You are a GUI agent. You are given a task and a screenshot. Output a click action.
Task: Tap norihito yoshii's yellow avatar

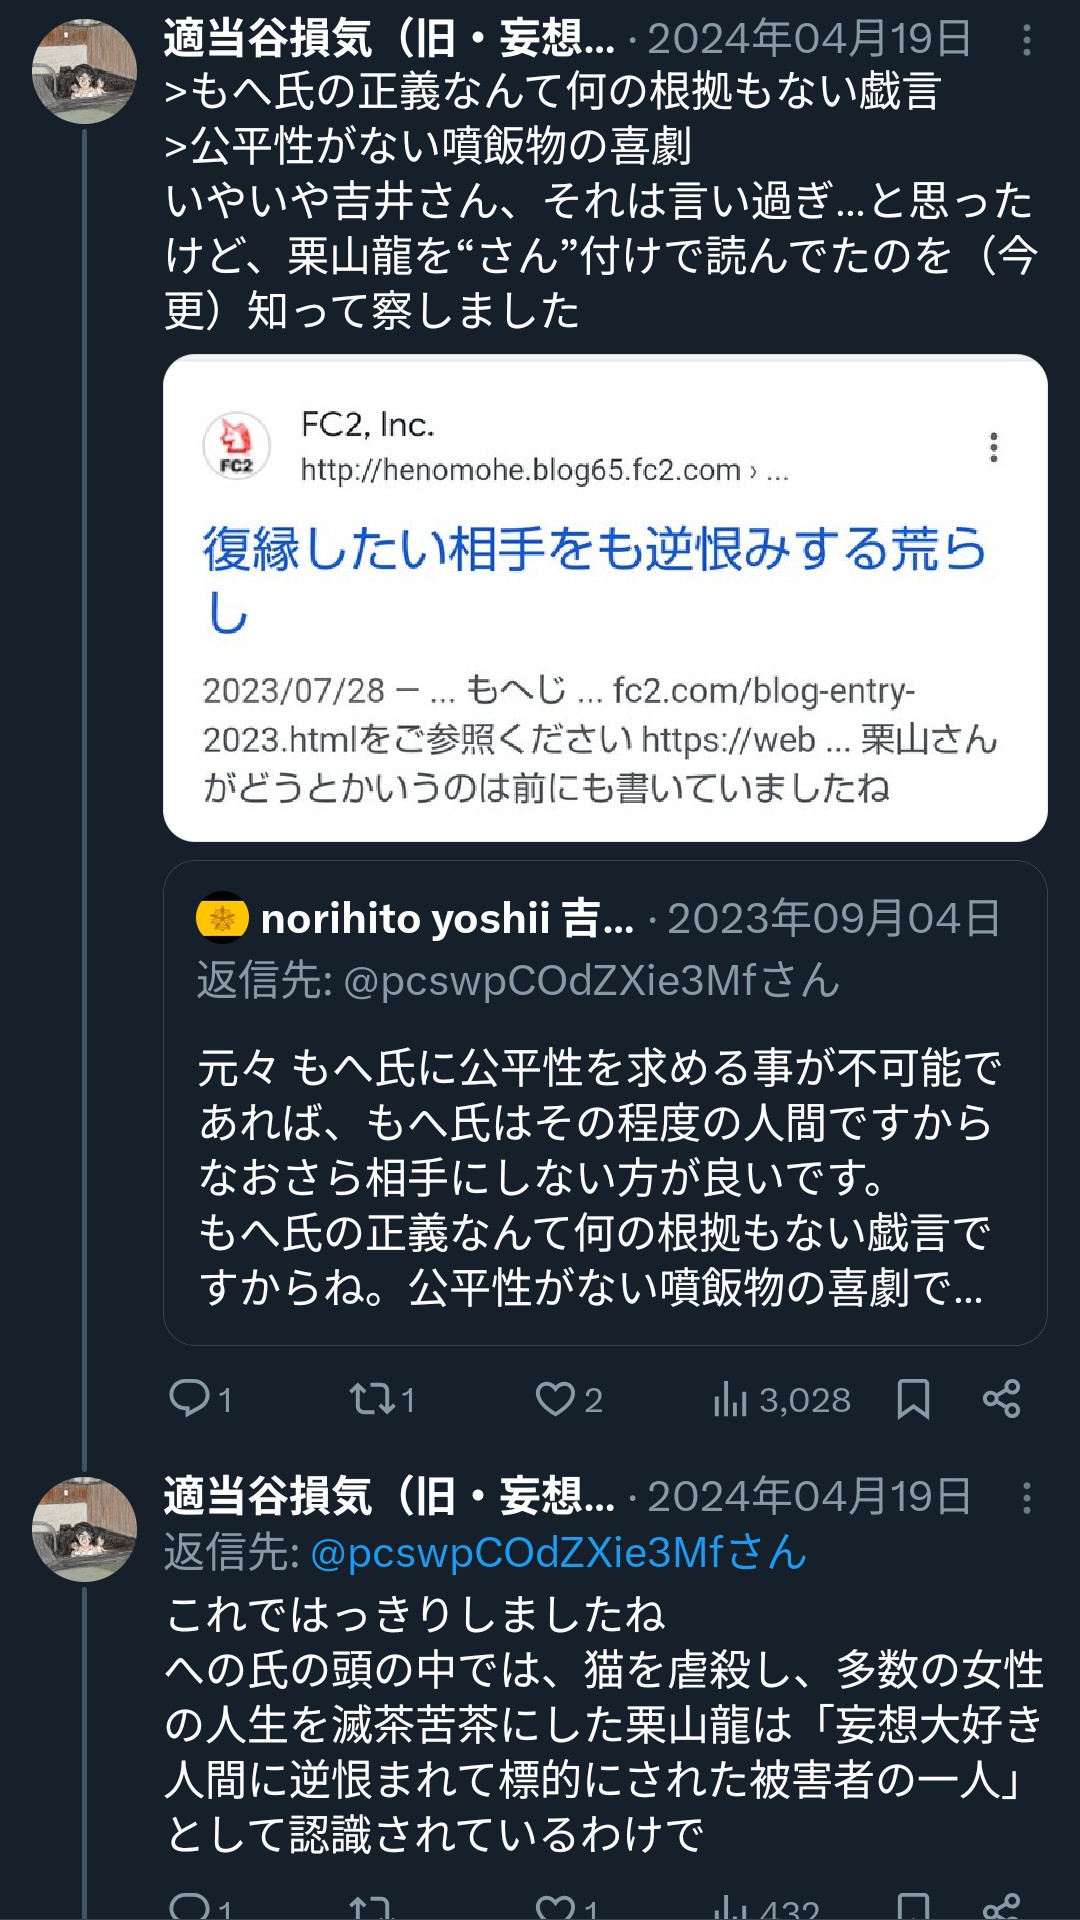pyautogui.click(x=222, y=917)
